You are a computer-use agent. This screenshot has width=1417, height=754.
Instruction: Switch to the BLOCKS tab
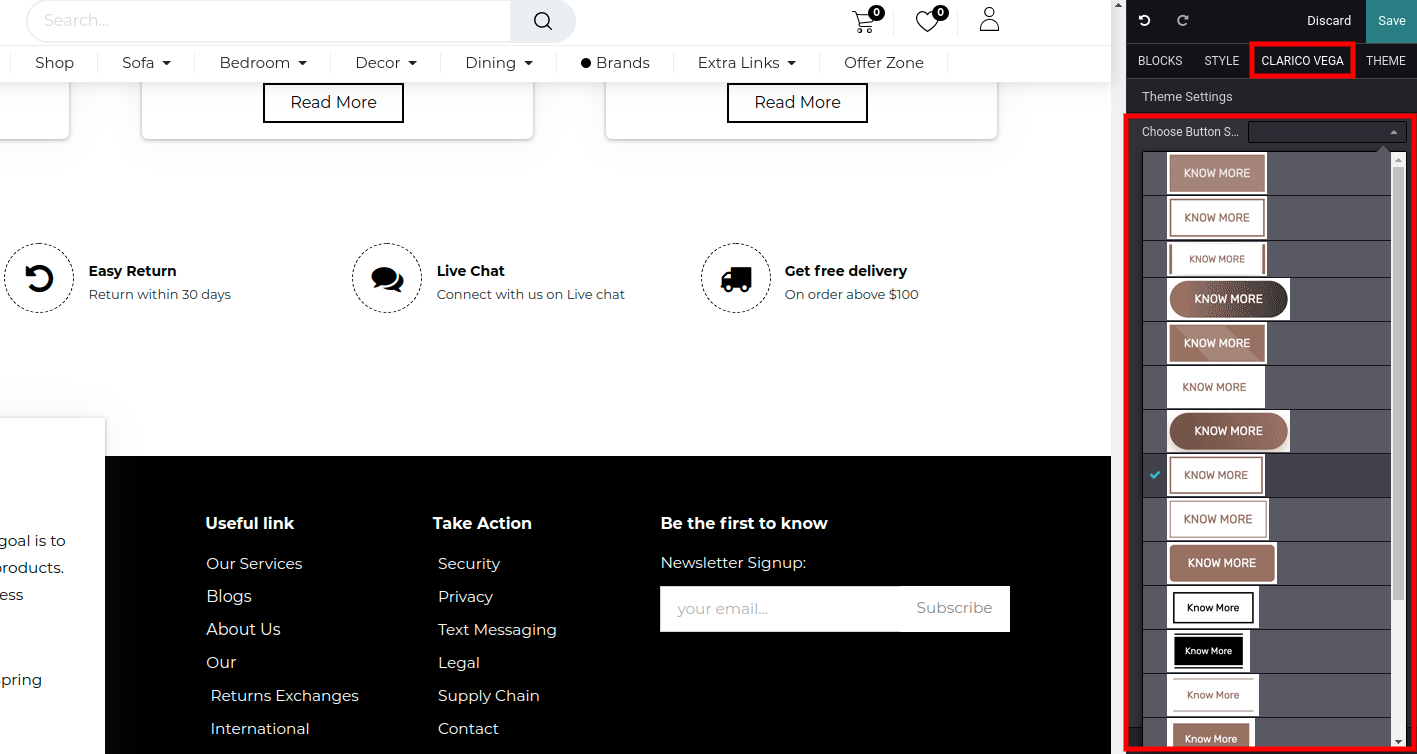[x=1160, y=61]
